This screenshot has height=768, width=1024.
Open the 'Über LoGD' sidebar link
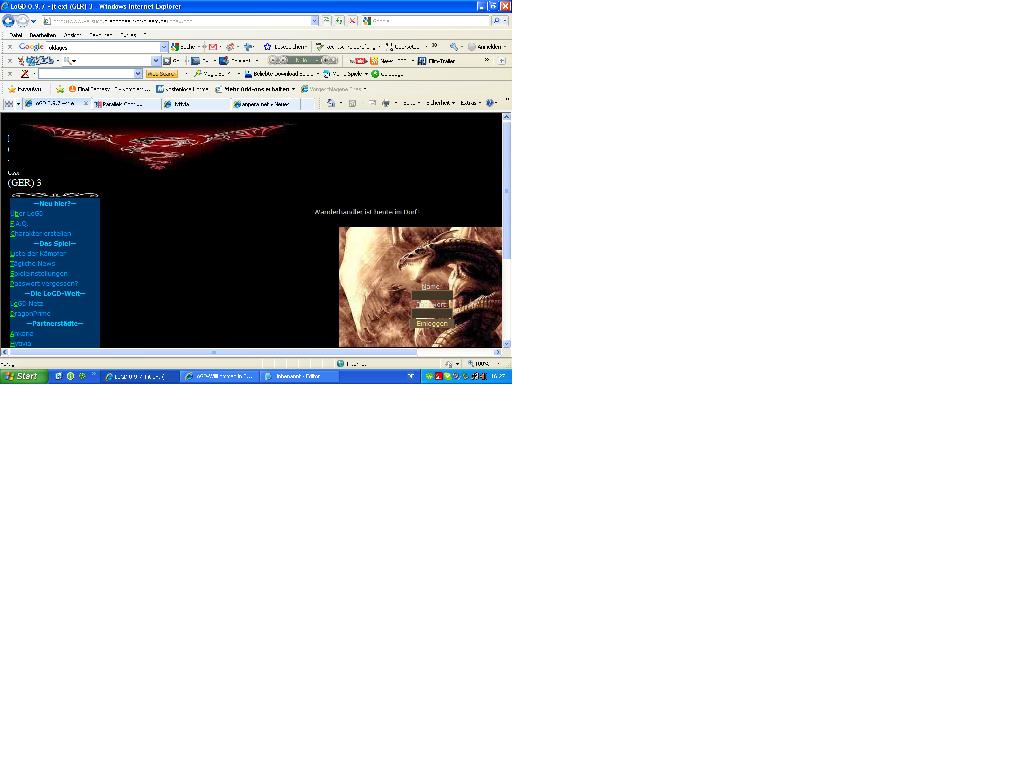27,214
